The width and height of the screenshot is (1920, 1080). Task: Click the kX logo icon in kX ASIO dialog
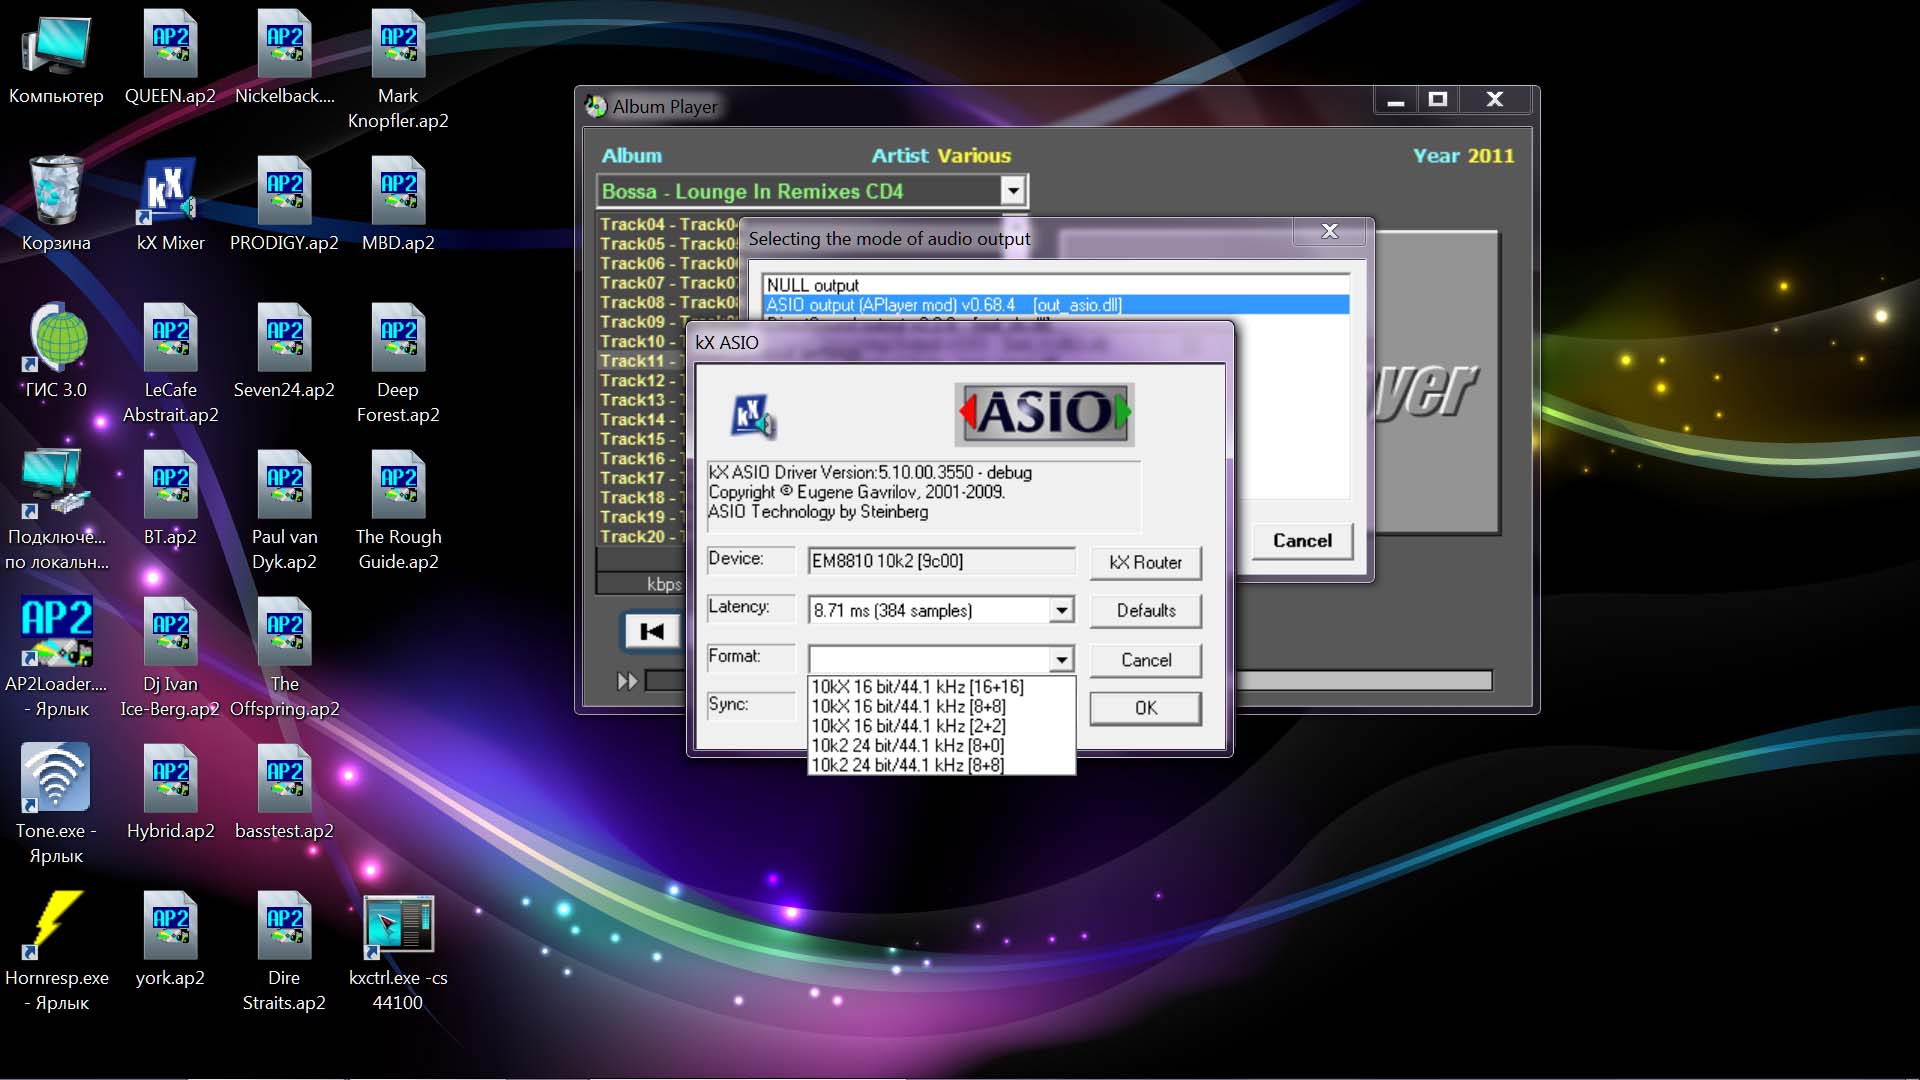(753, 416)
